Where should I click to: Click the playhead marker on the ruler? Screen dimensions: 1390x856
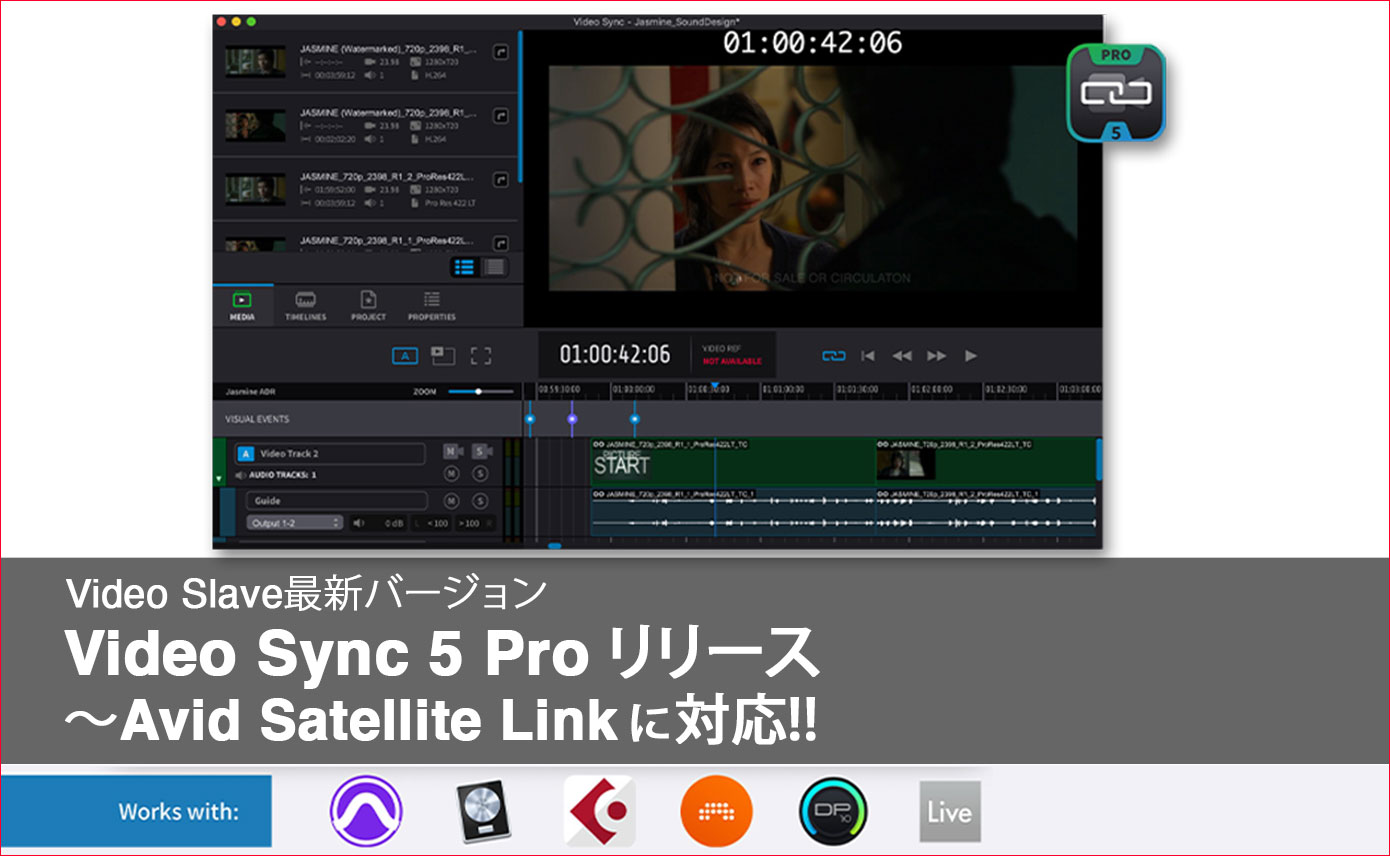714,386
